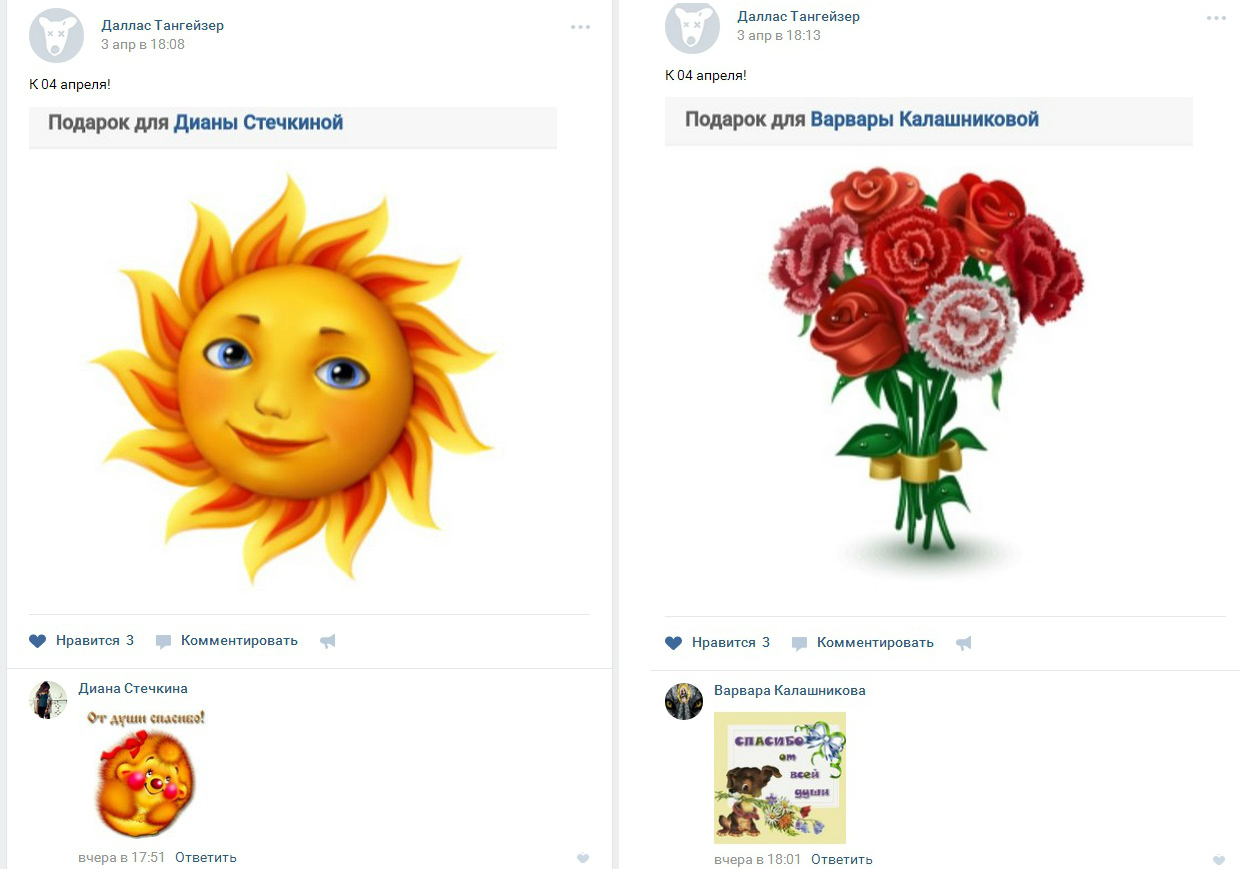Reply to Варвара Калашникова's comment via Ответить

(842, 859)
